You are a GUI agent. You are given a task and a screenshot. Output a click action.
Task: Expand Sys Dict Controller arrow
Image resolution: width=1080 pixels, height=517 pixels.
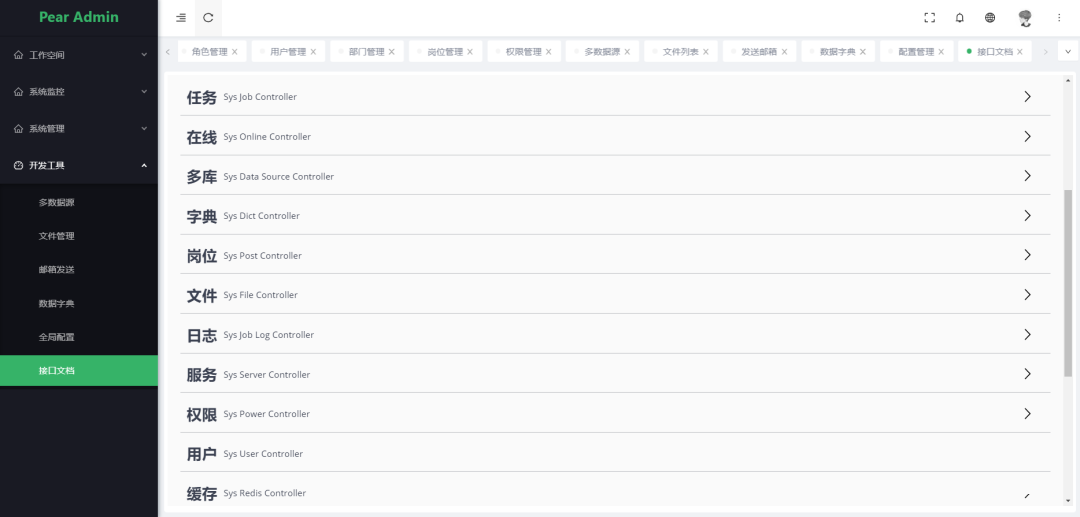(1028, 215)
